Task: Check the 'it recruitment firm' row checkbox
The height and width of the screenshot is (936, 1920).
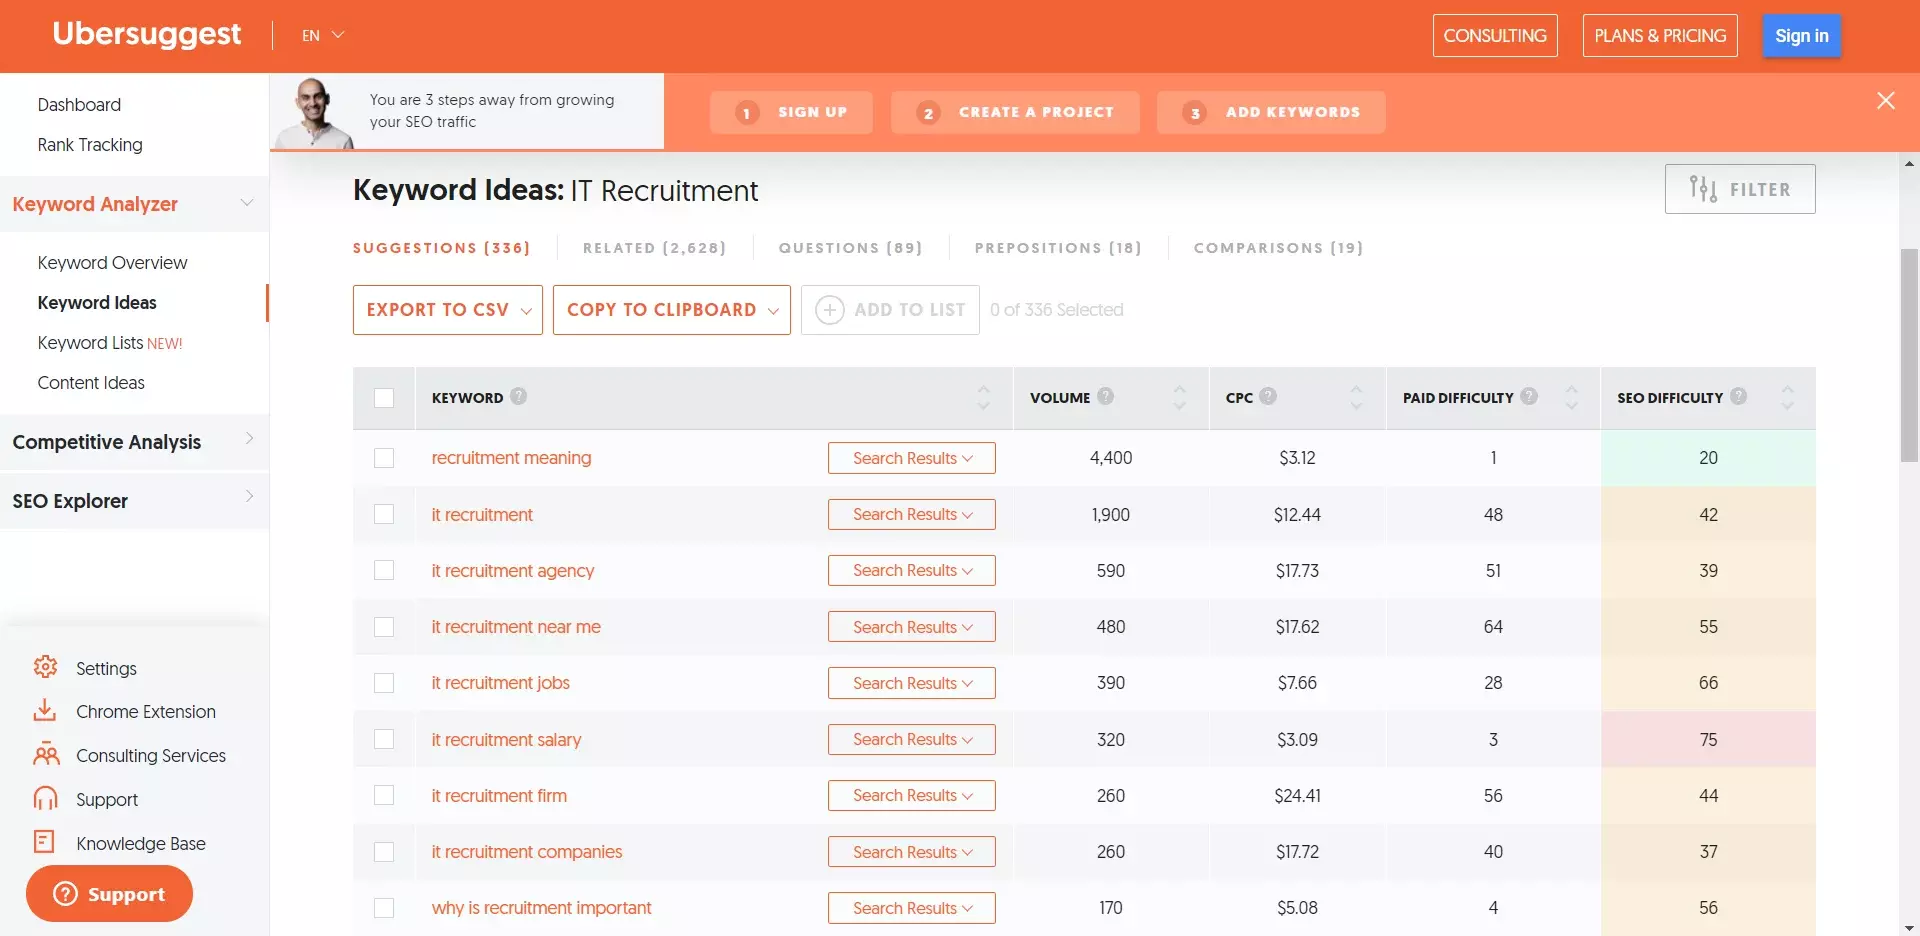Action: (384, 795)
